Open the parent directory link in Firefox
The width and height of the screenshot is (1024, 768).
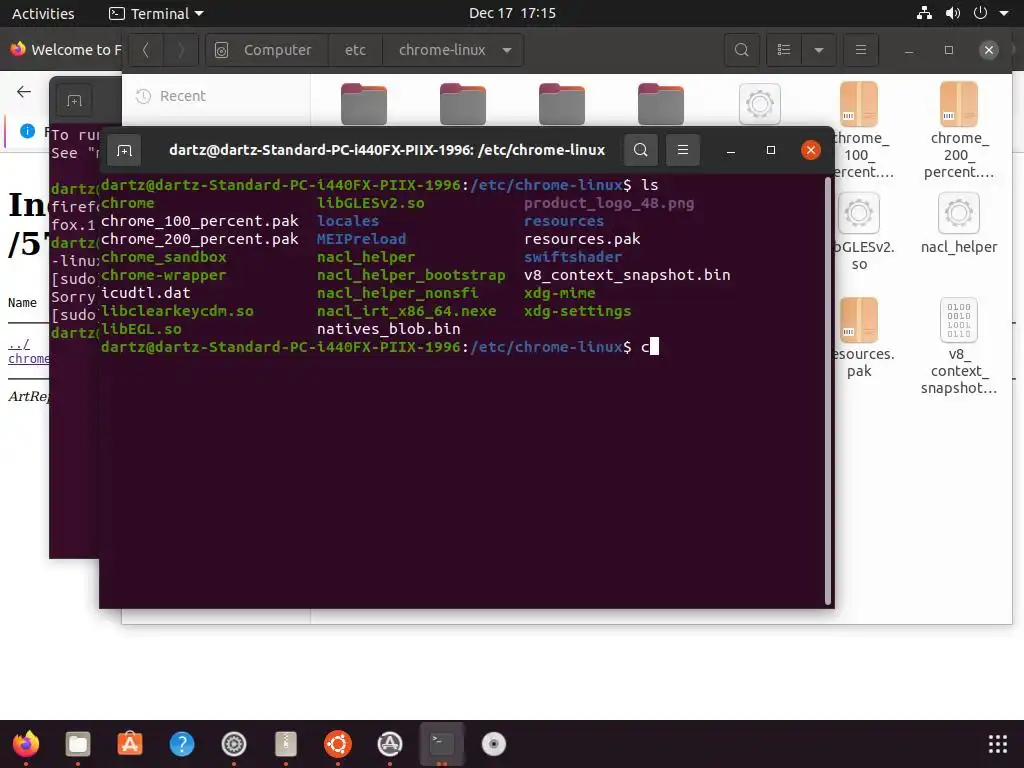click(18, 344)
